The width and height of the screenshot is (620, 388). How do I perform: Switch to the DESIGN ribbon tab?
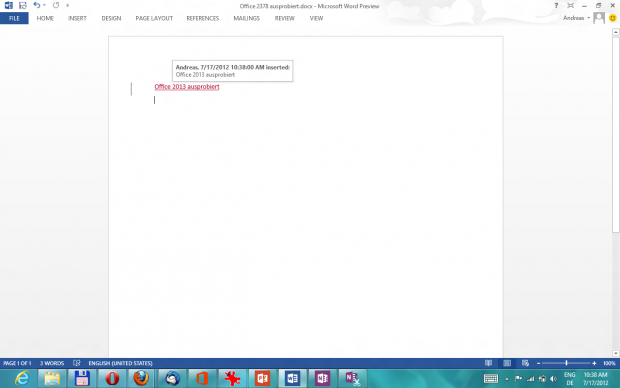tap(111, 18)
